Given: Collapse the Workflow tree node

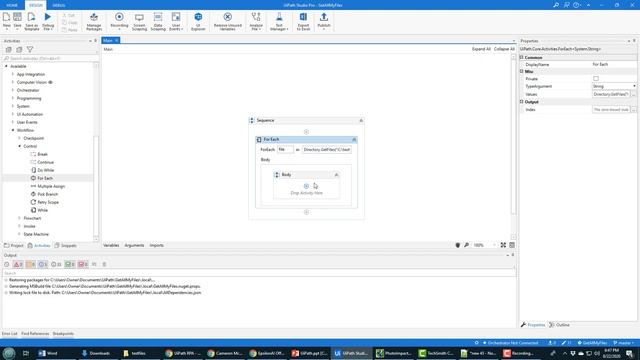Looking at the screenshot, I should [x=13, y=130].
